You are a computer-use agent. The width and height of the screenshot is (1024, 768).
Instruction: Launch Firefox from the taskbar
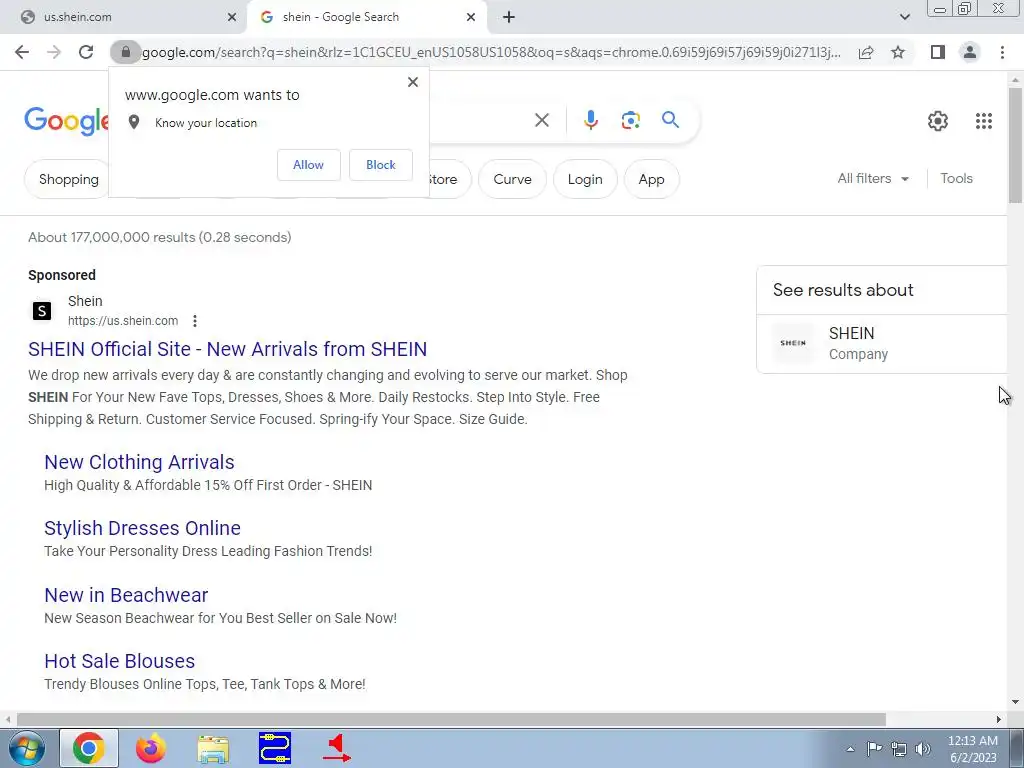click(x=151, y=748)
